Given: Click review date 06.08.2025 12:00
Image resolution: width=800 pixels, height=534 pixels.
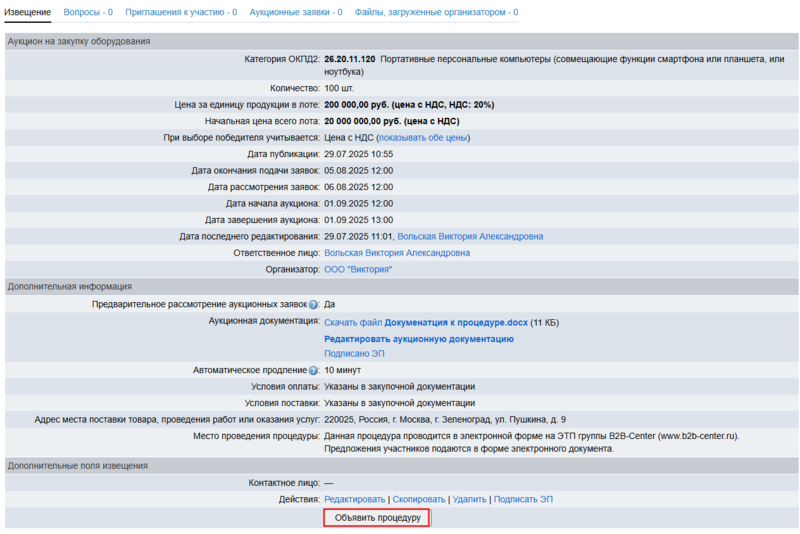Looking at the screenshot, I should (359, 187).
